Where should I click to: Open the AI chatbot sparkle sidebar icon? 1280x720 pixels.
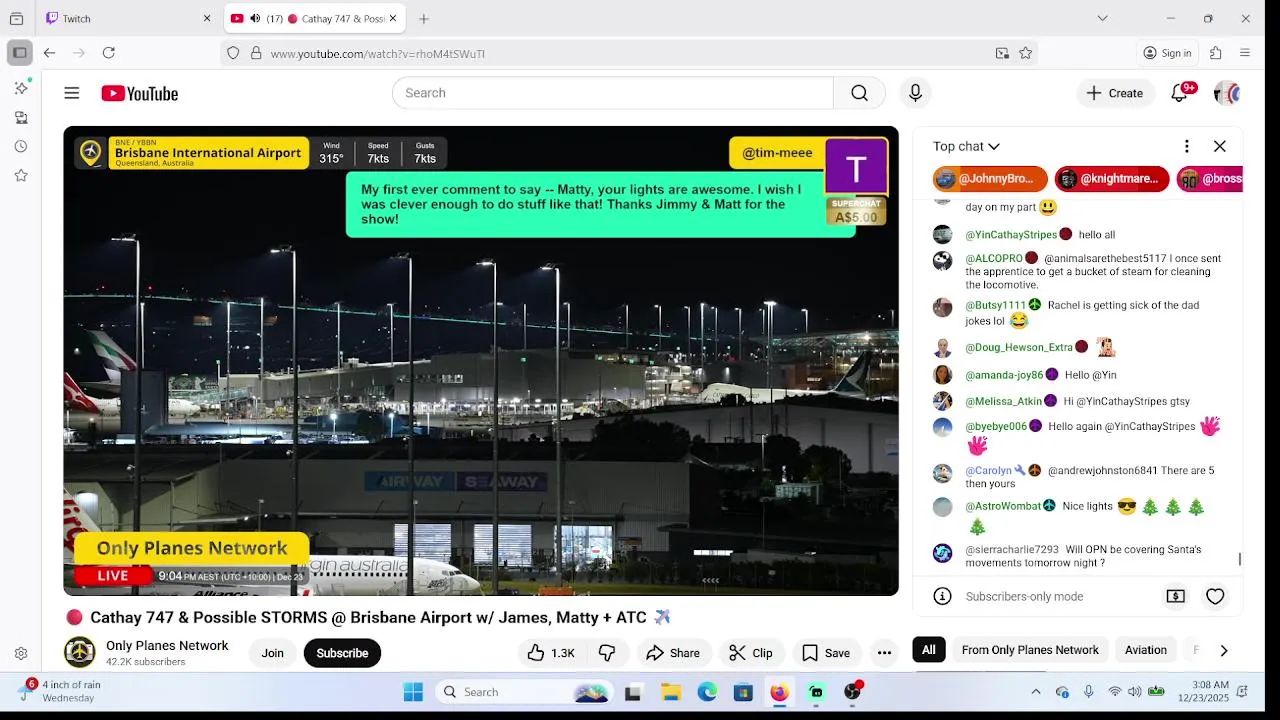[21, 88]
